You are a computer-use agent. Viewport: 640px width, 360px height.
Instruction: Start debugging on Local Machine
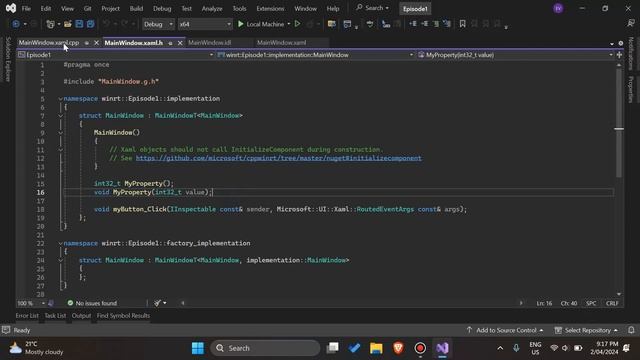click(x=261, y=24)
